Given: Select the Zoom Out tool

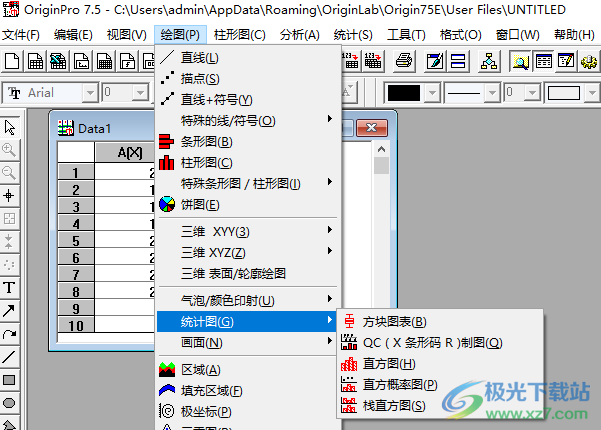Looking at the screenshot, I should (10, 173).
